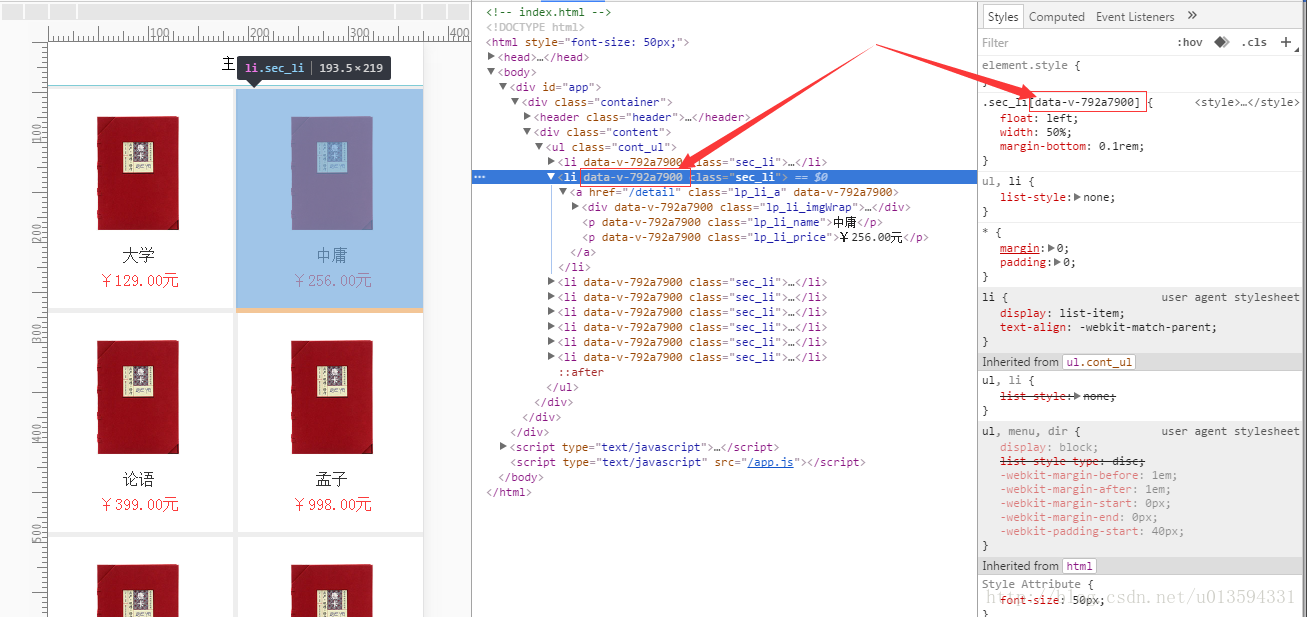Screen dimensions: 1307x617
Task: Click the diamond-shaped icon between :hov and .cls
Action: click(1221, 42)
